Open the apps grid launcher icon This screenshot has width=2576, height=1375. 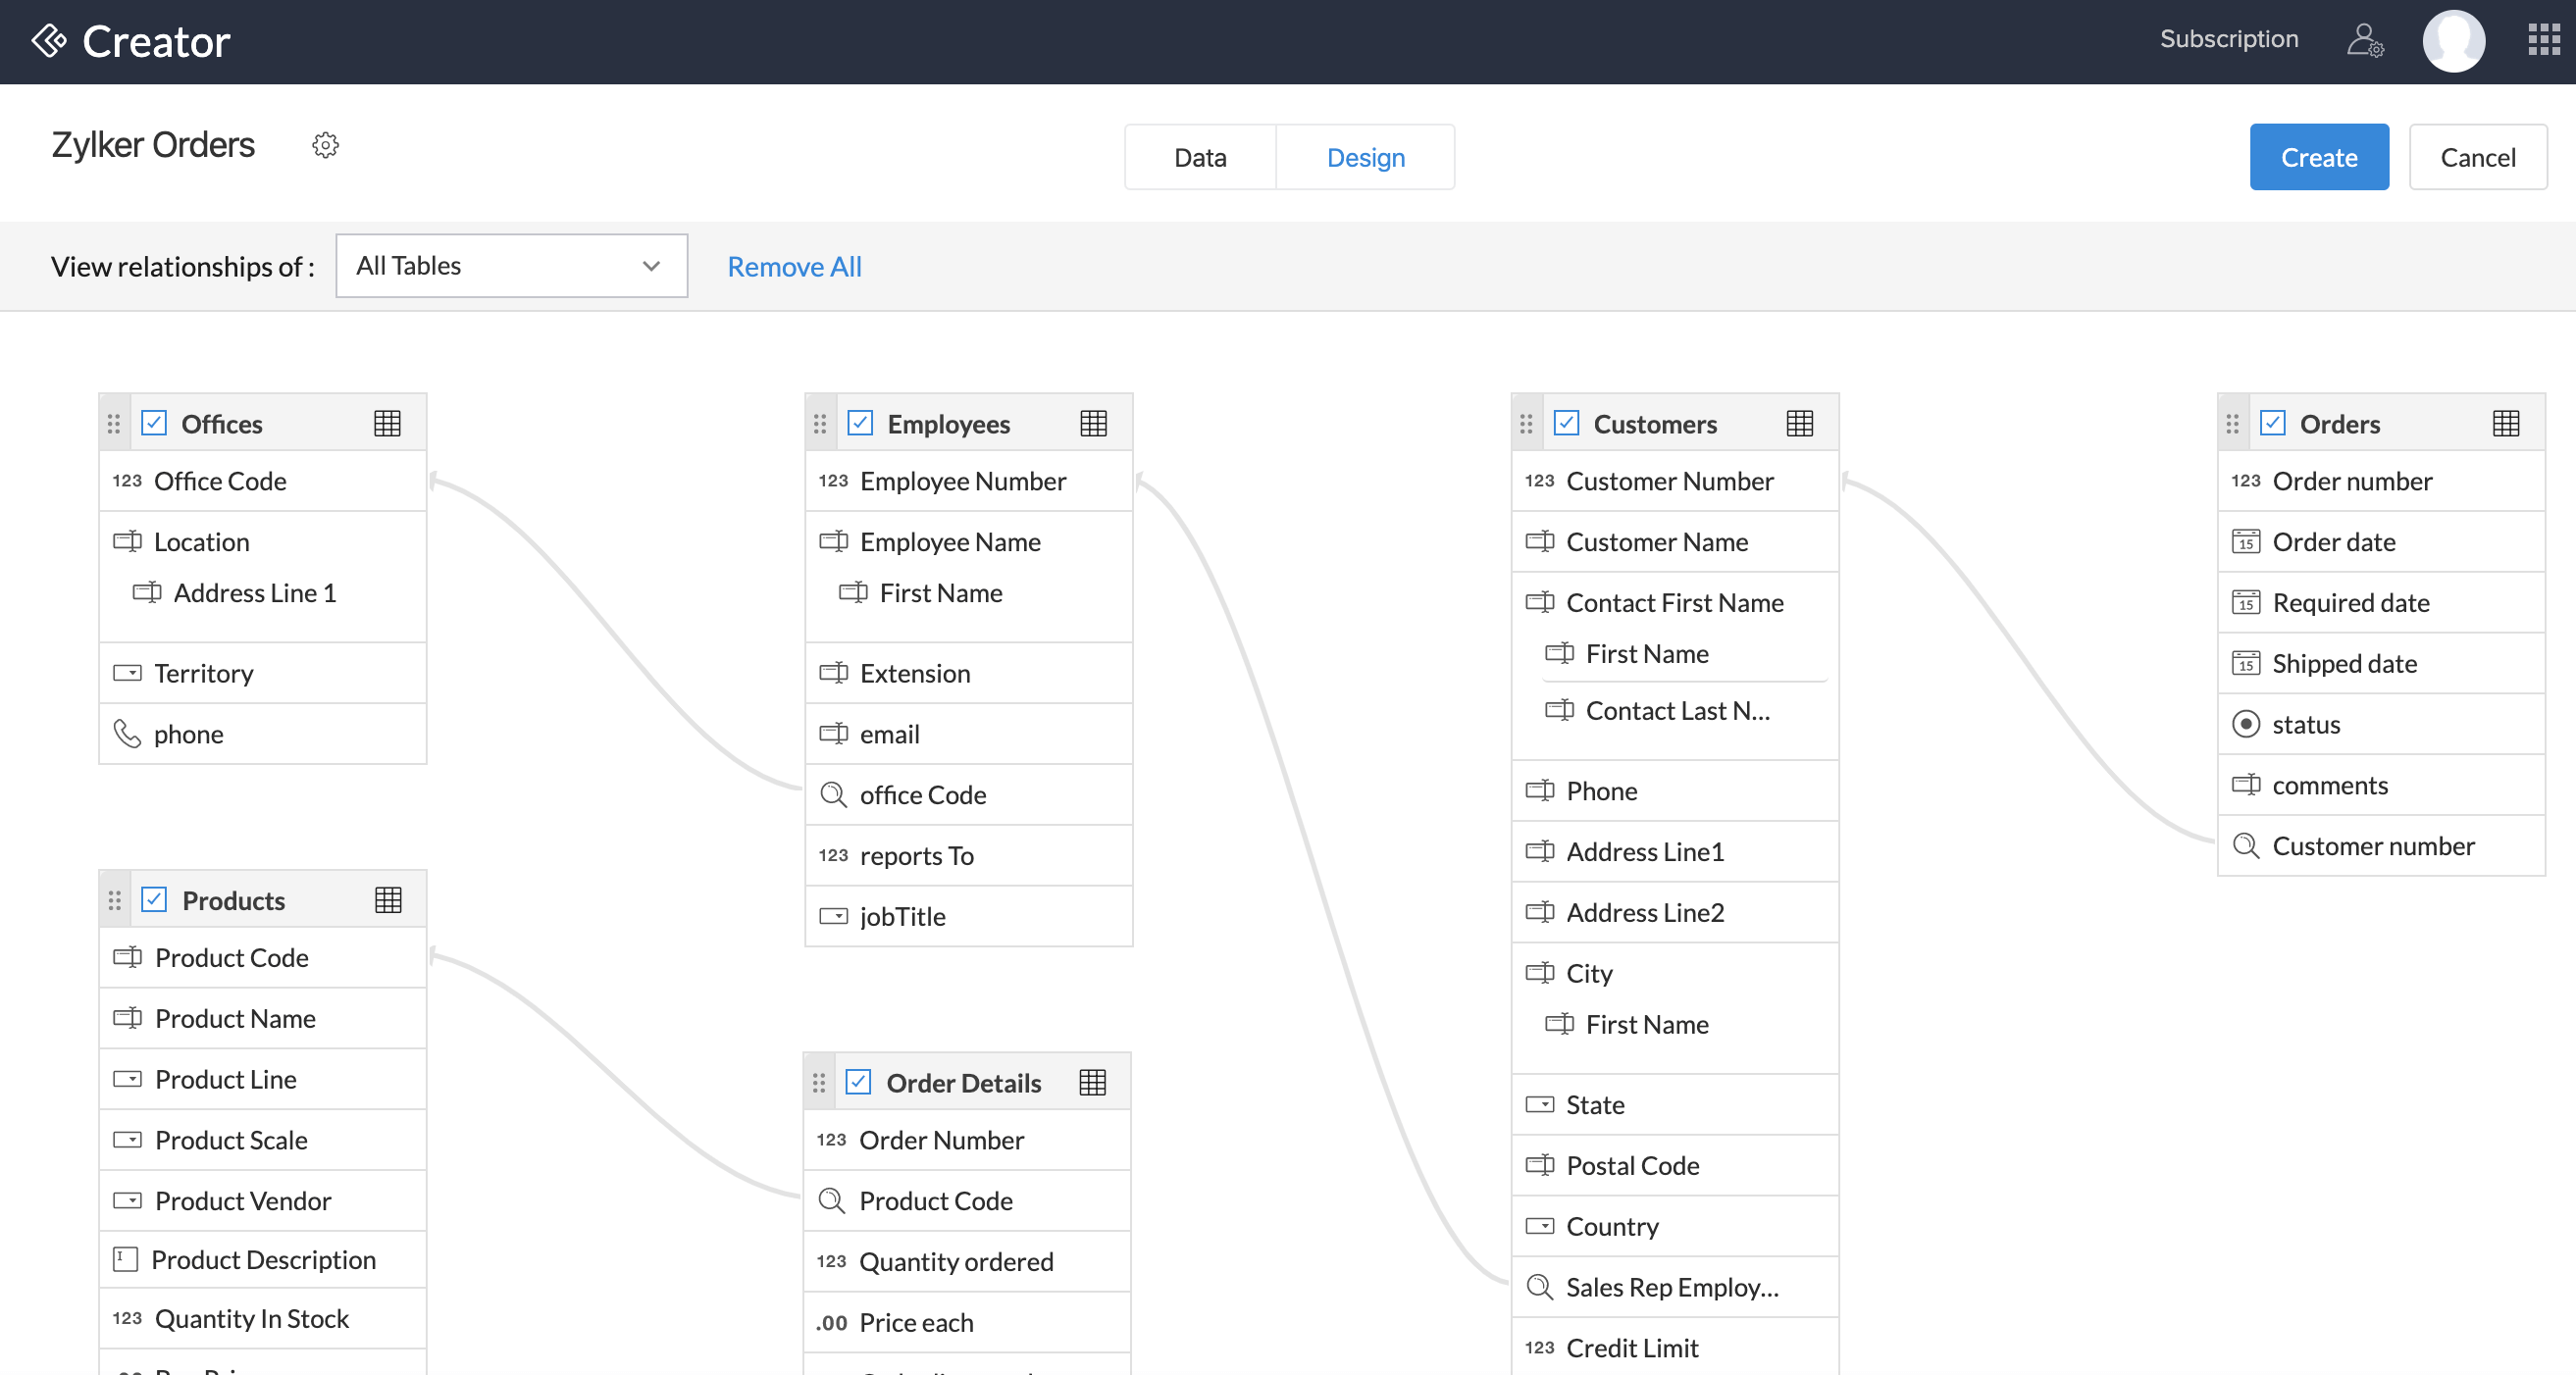pos(2543,39)
